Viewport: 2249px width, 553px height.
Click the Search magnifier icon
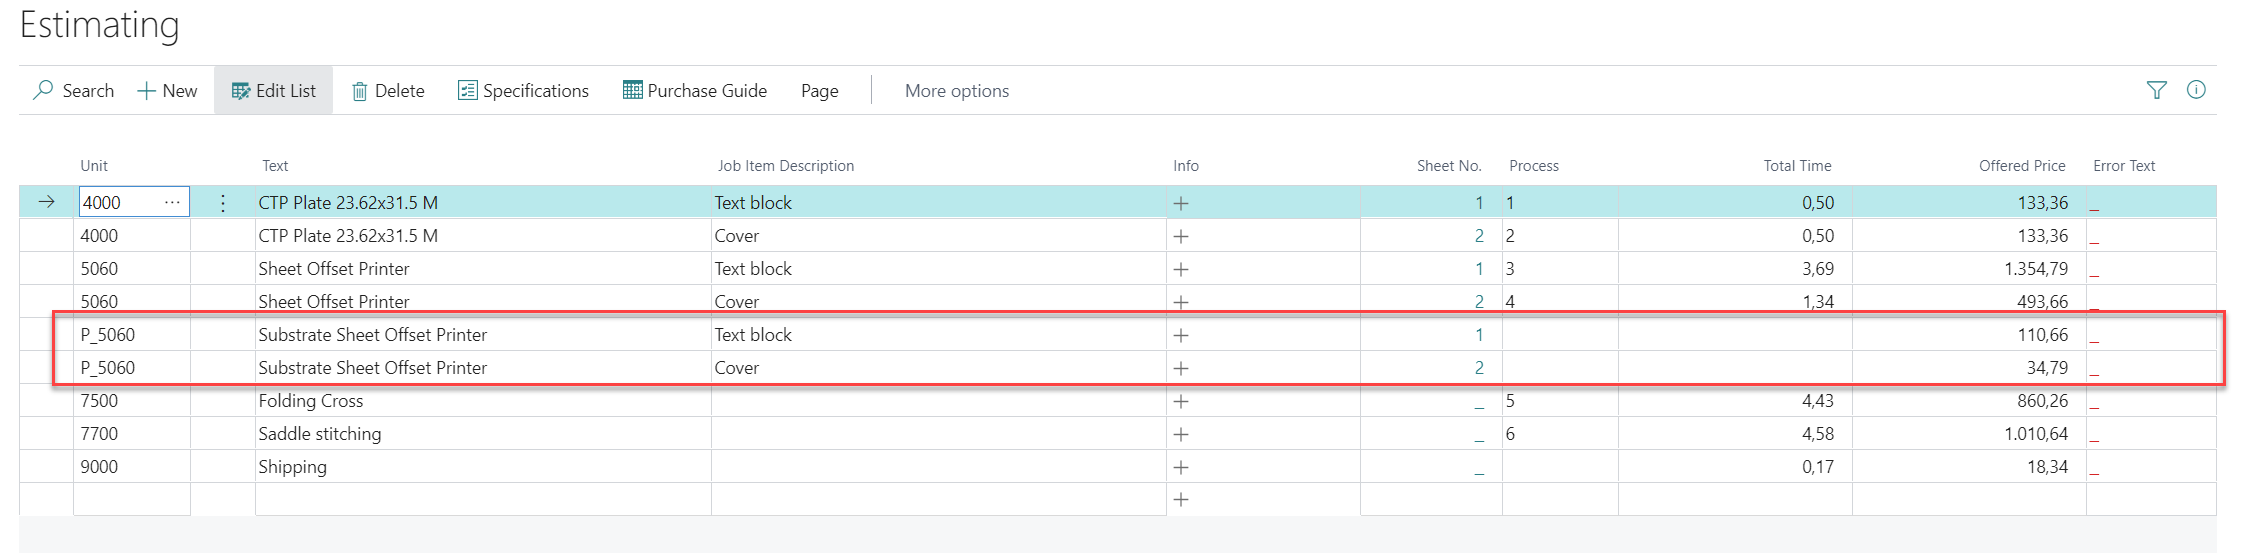tap(43, 90)
